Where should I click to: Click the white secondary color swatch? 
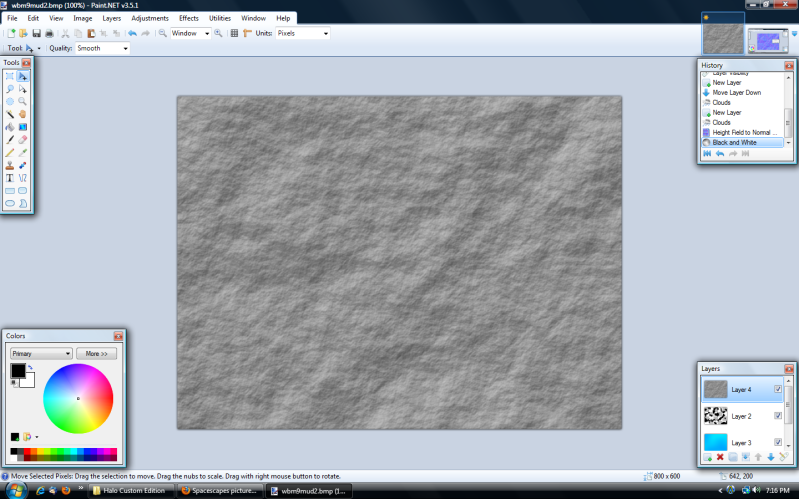click(x=29, y=382)
